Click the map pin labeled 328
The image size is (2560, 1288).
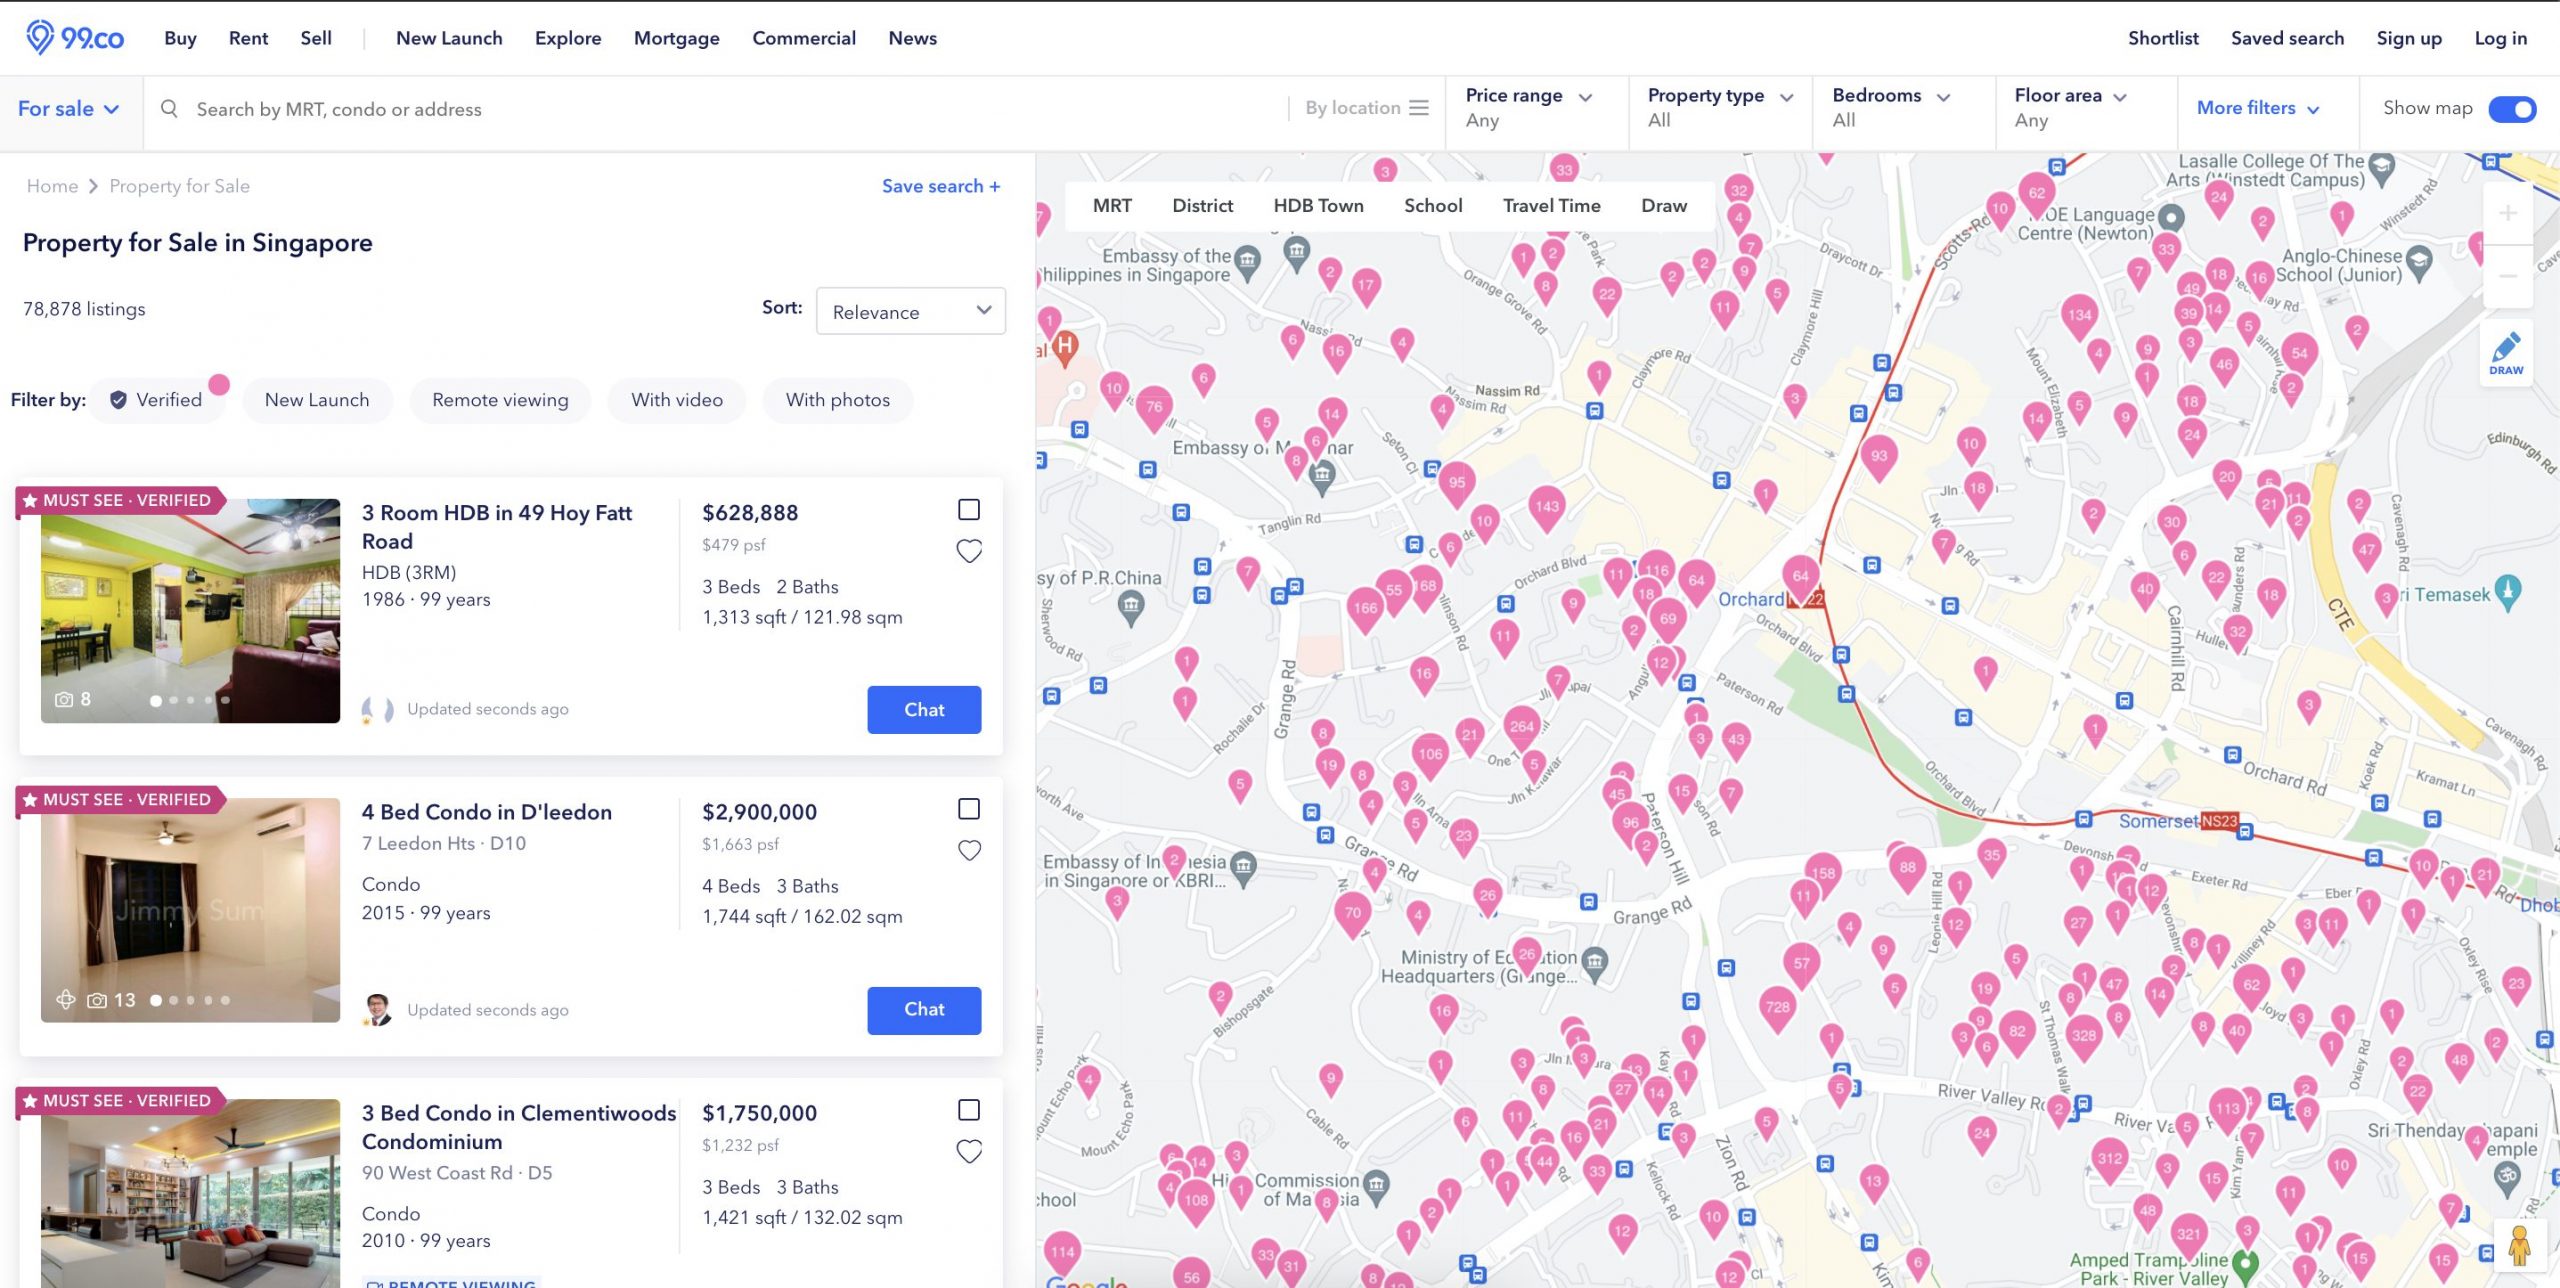click(x=2083, y=1037)
